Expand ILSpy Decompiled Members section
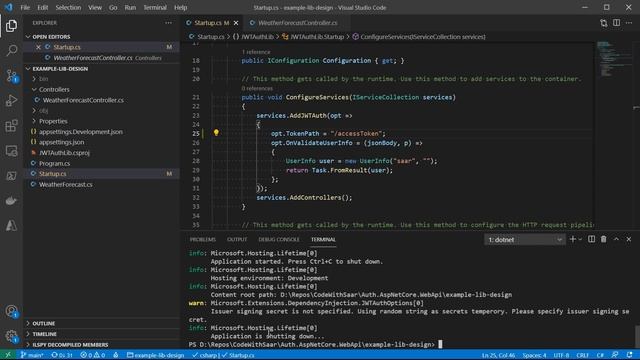Image resolution: width=640 pixels, height=360 pixels. [x=70, y=344]
